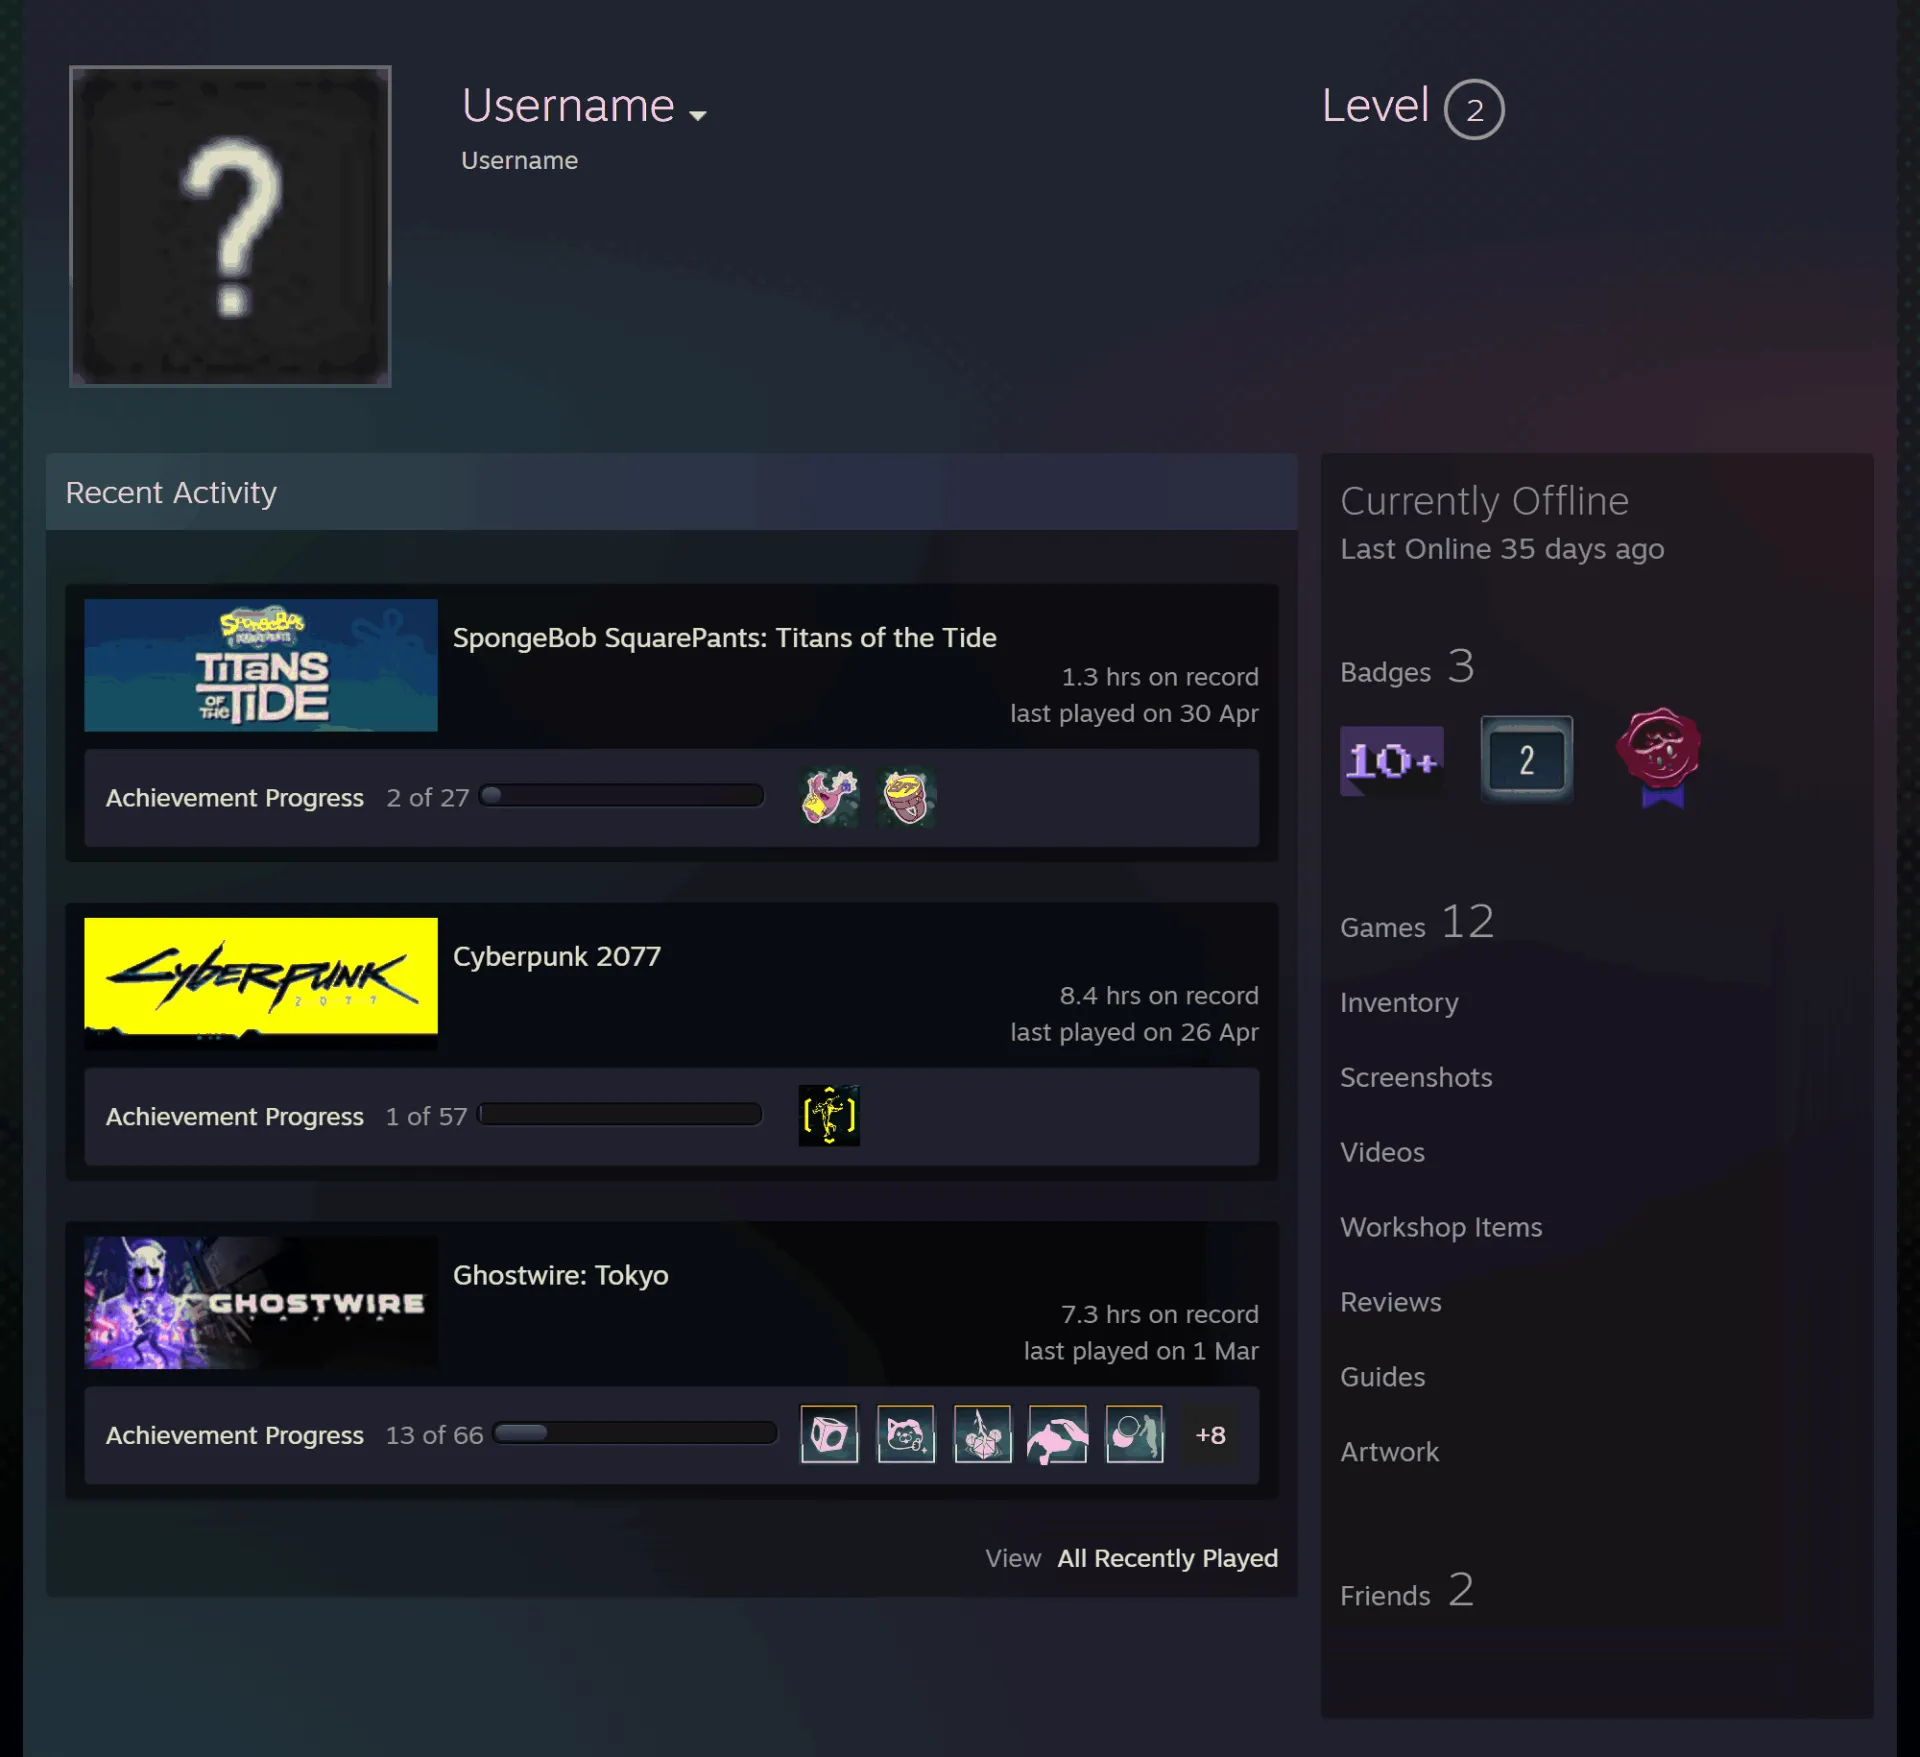The width and height of the screenshot is (1920, 1757).
Task: Open SpongeBob SquarePants: Titans of the Tide title
Action: (725, 638)
